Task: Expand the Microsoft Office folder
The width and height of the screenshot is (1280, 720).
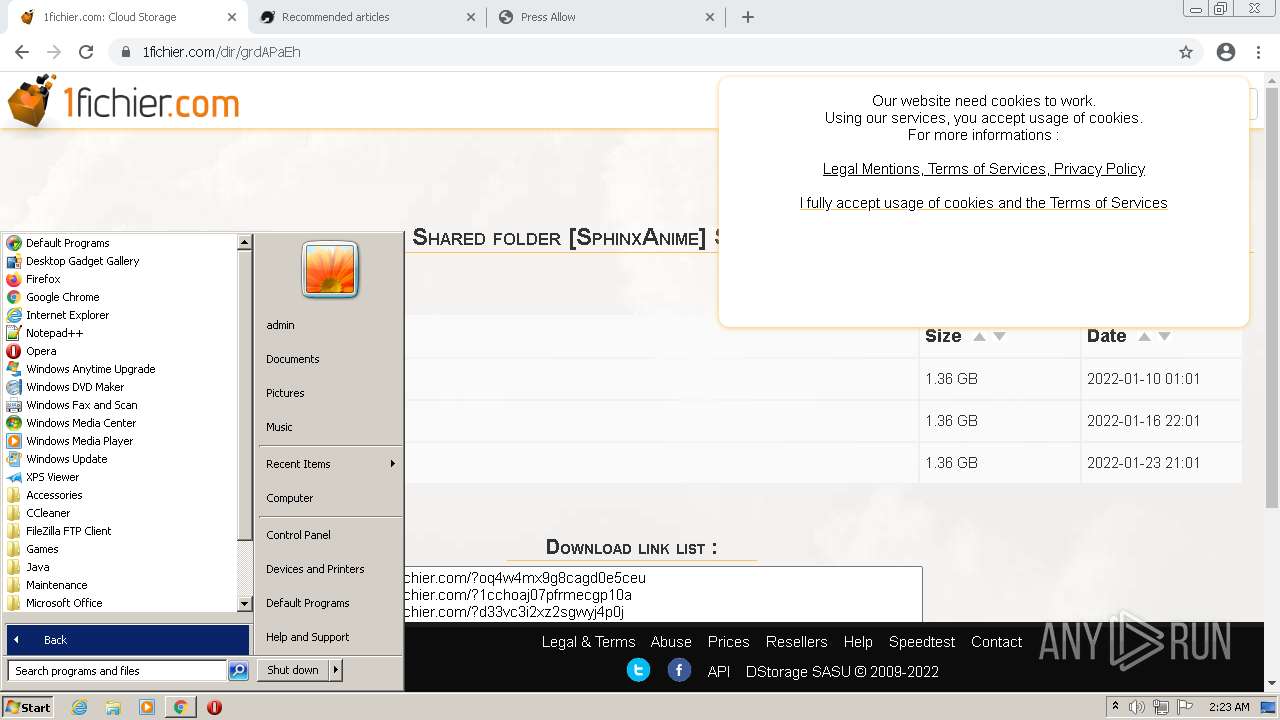Action: [64, 603]
